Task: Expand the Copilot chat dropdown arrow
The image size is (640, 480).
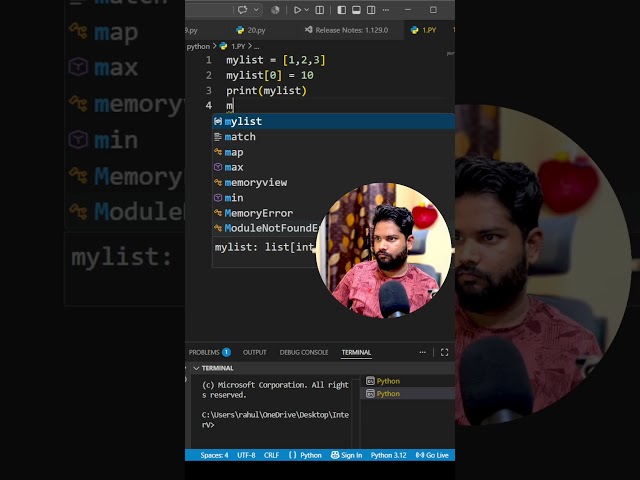Action: click(256, 10)
